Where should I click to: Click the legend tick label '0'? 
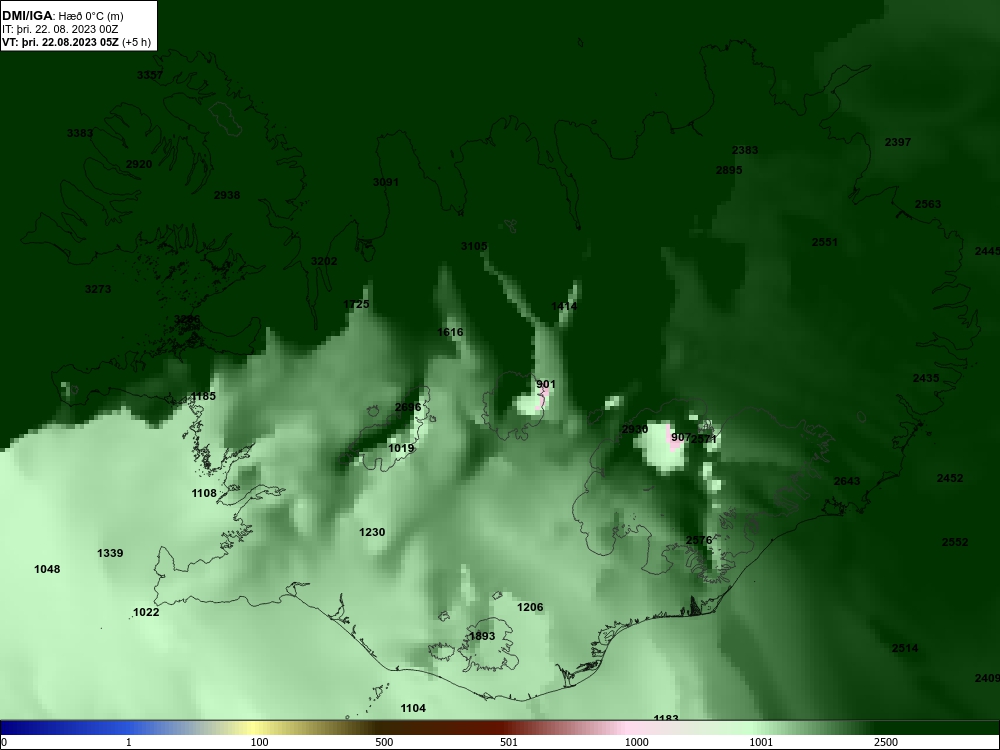(x=4, y=742)
